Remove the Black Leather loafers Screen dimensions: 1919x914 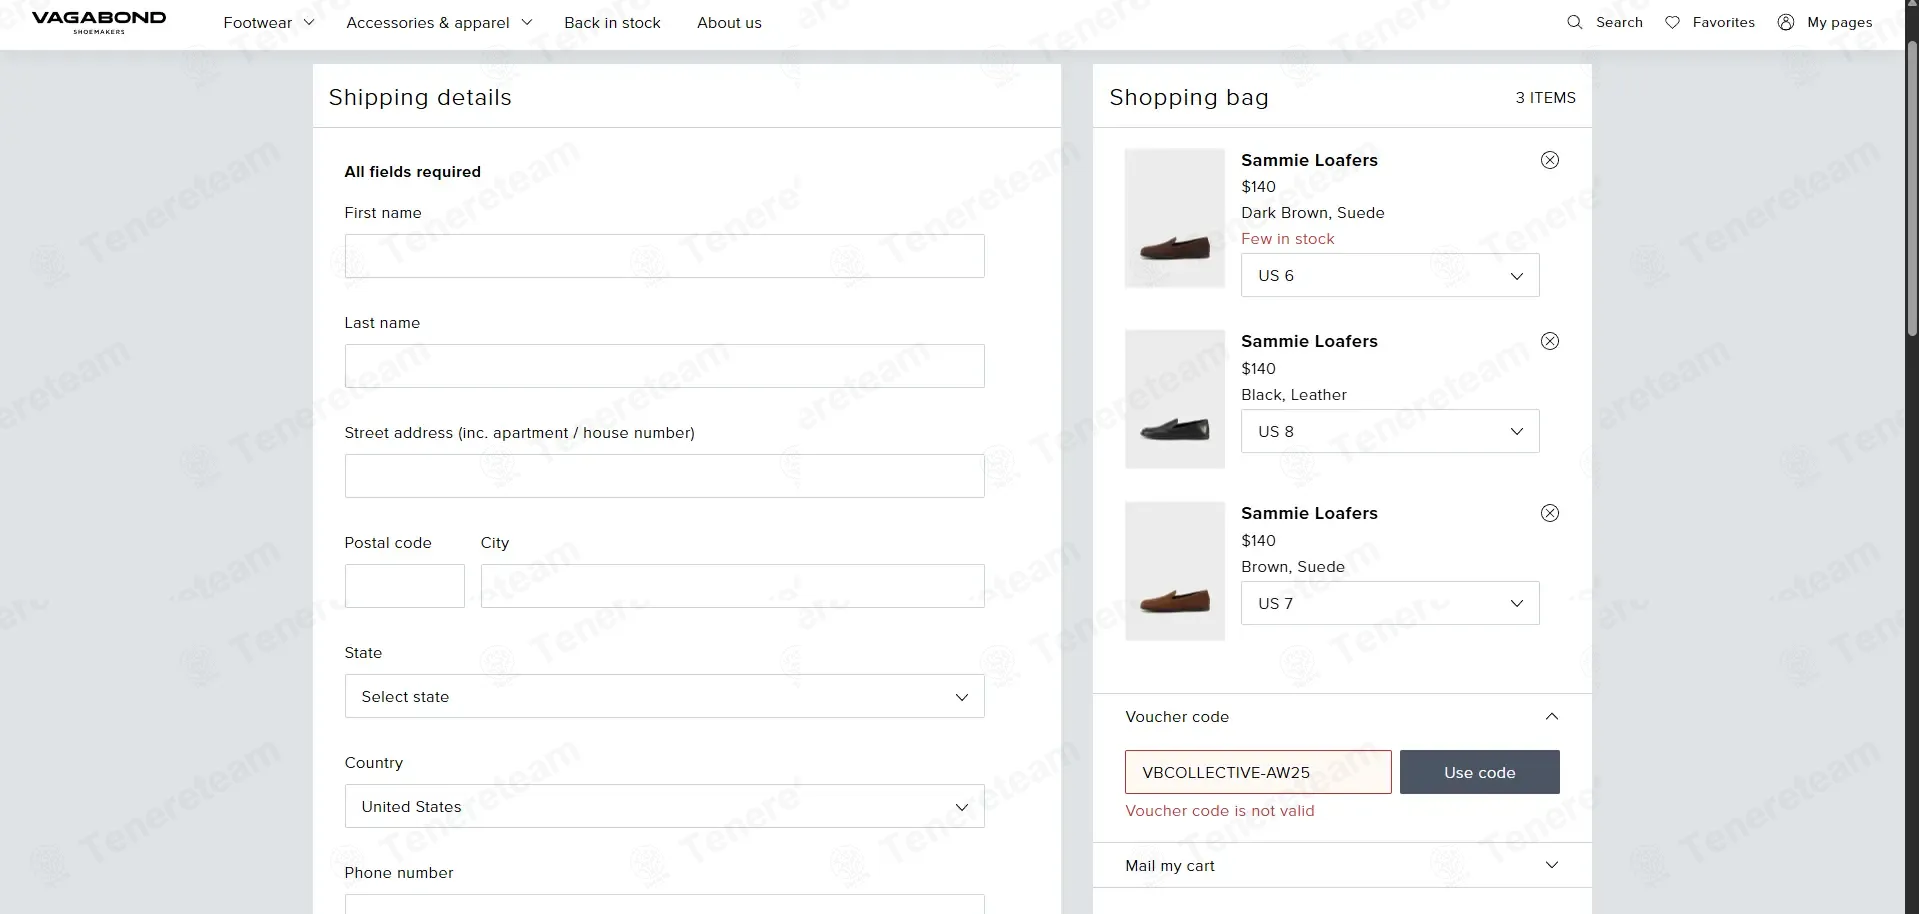pos(1549,341)
